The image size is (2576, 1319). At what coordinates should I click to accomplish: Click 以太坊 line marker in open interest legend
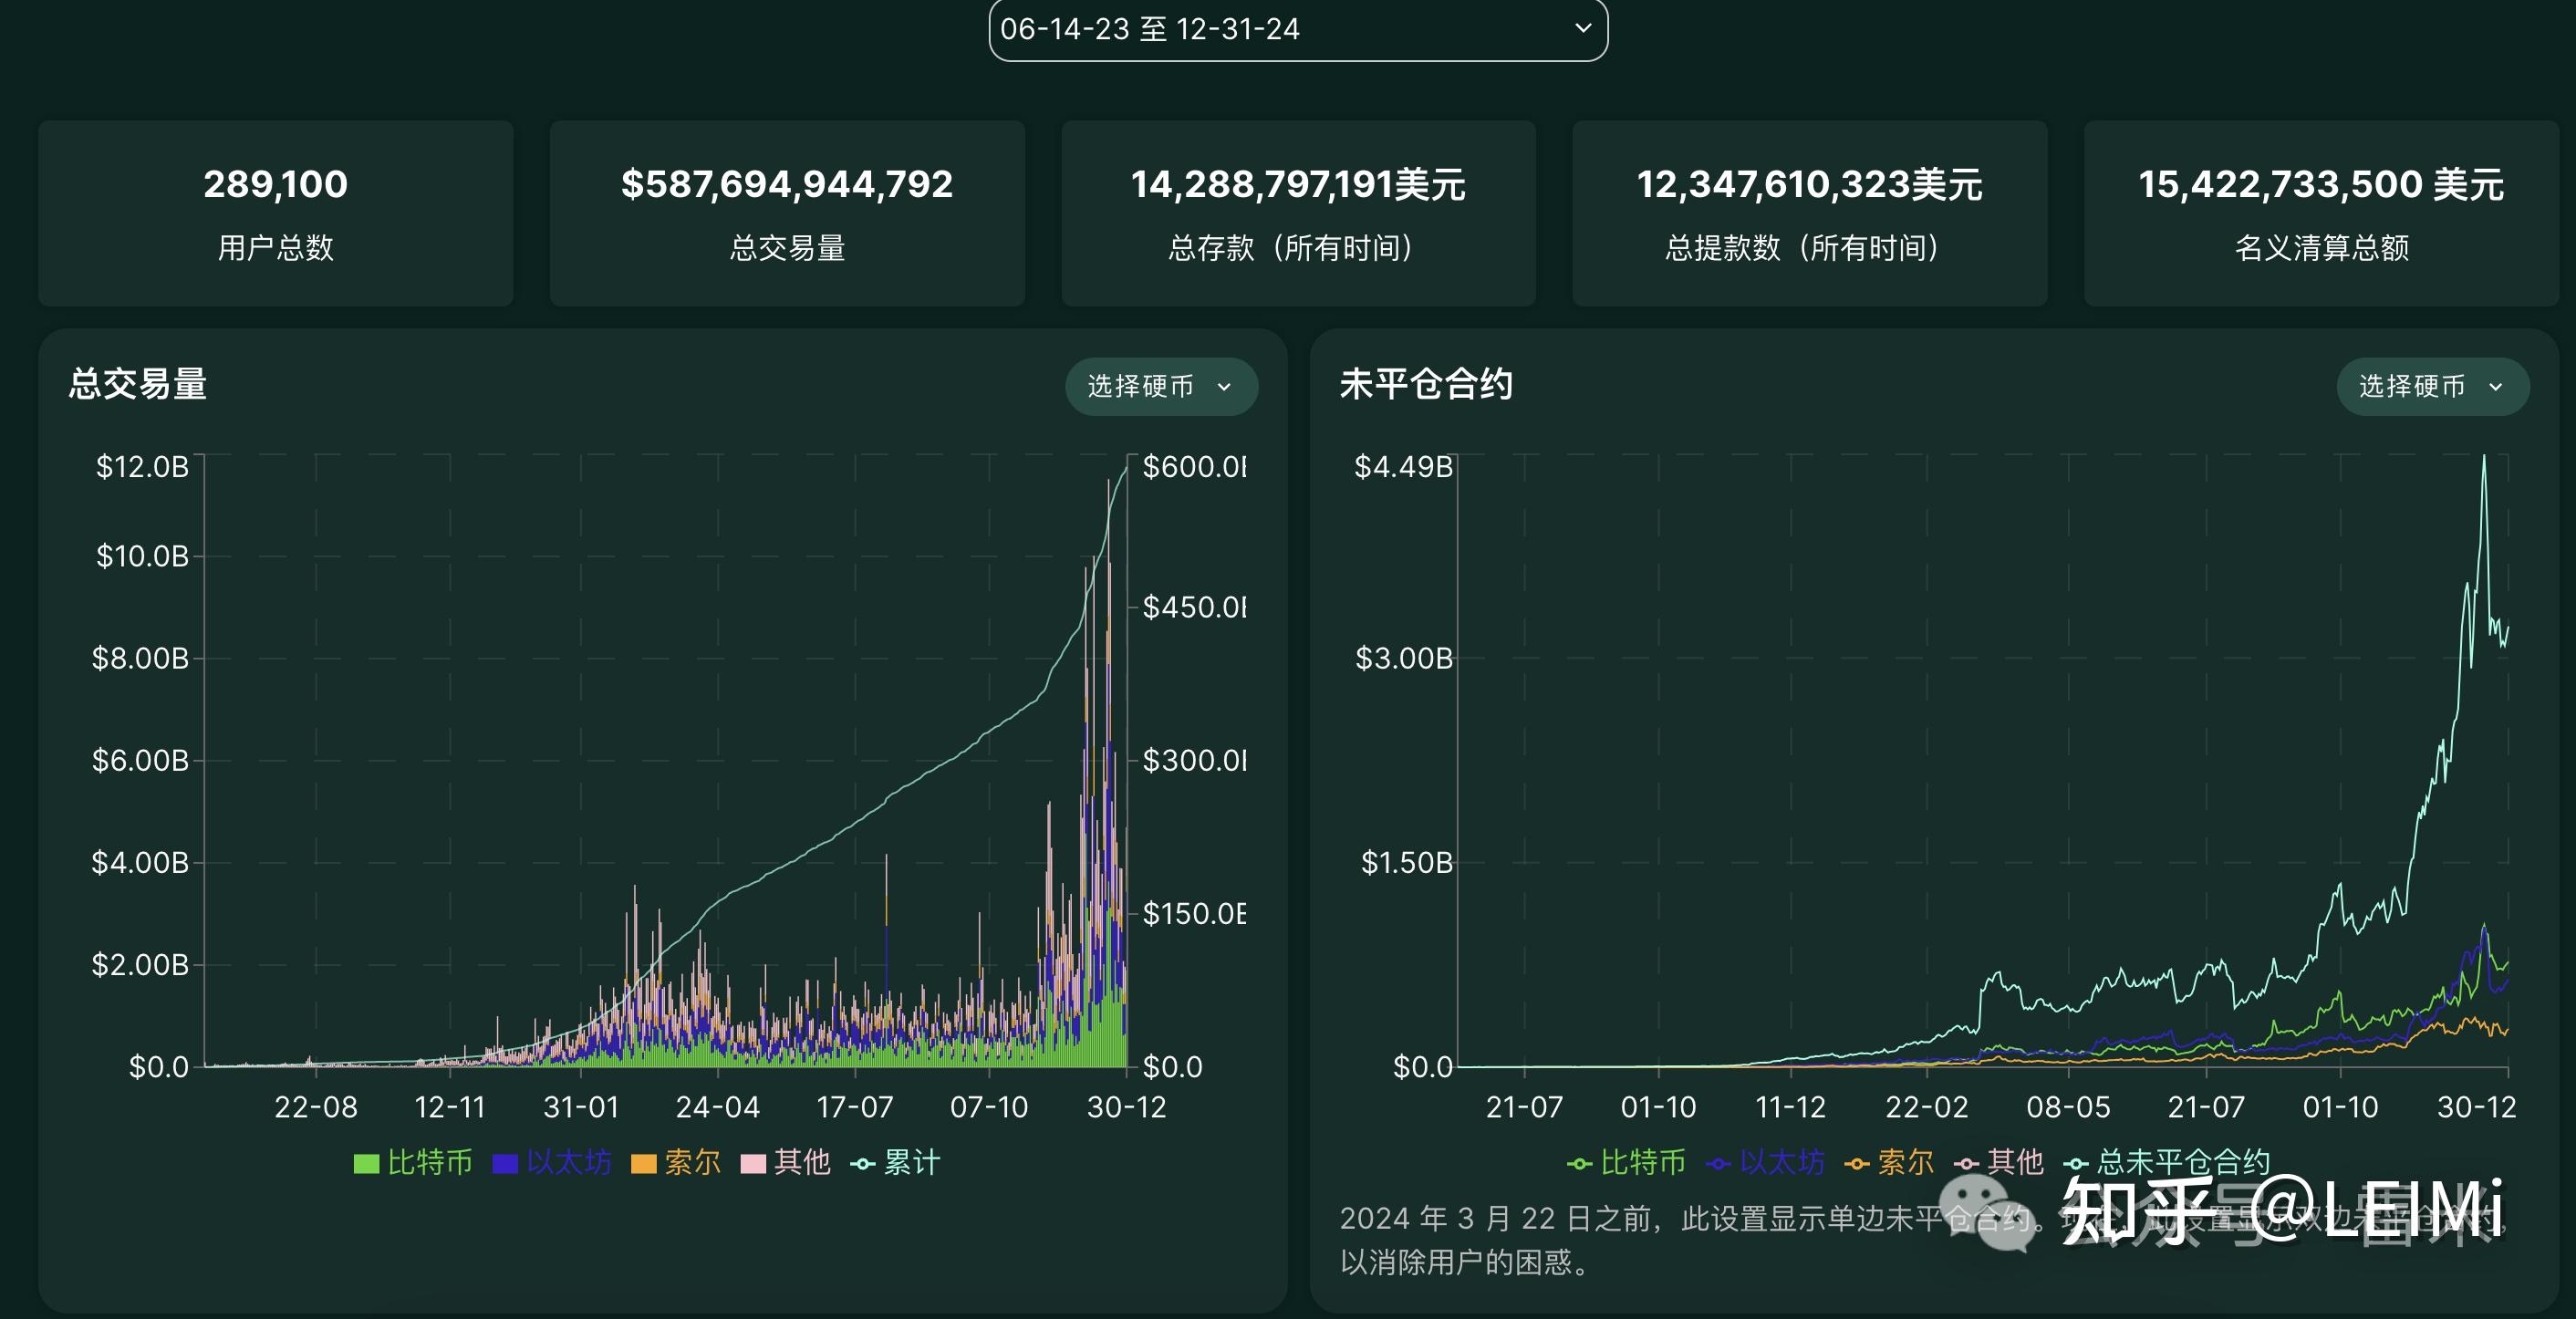click(x=1718, y=1163)
